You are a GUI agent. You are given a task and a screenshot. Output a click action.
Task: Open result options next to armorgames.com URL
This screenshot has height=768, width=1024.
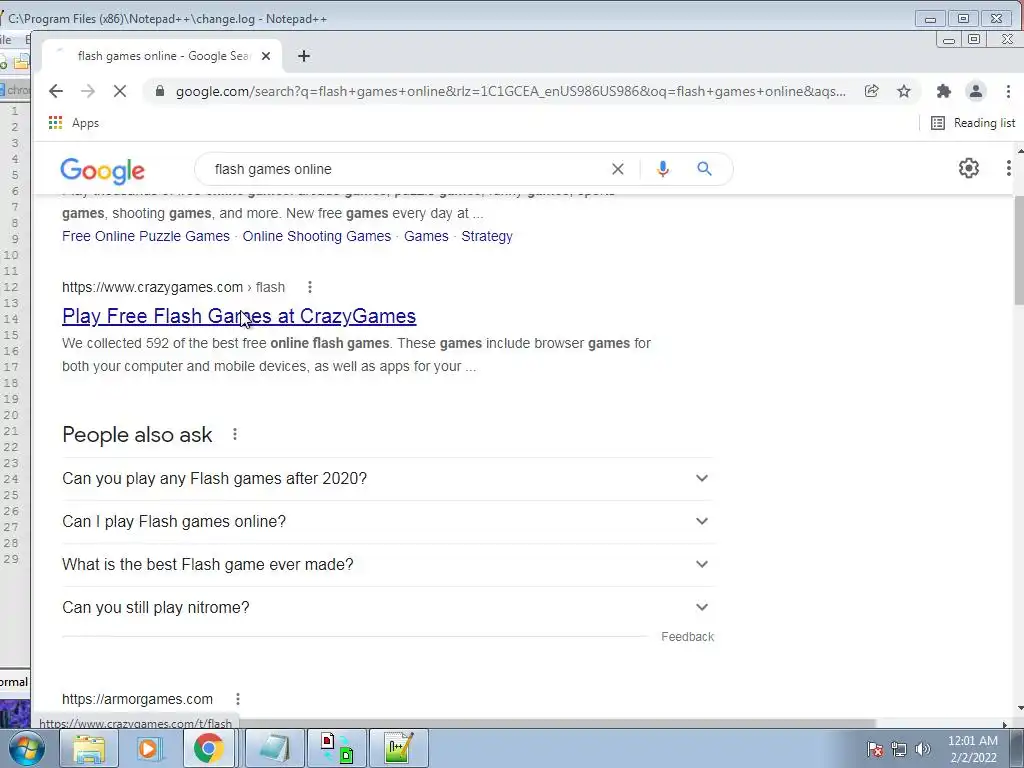pos(238,699)
